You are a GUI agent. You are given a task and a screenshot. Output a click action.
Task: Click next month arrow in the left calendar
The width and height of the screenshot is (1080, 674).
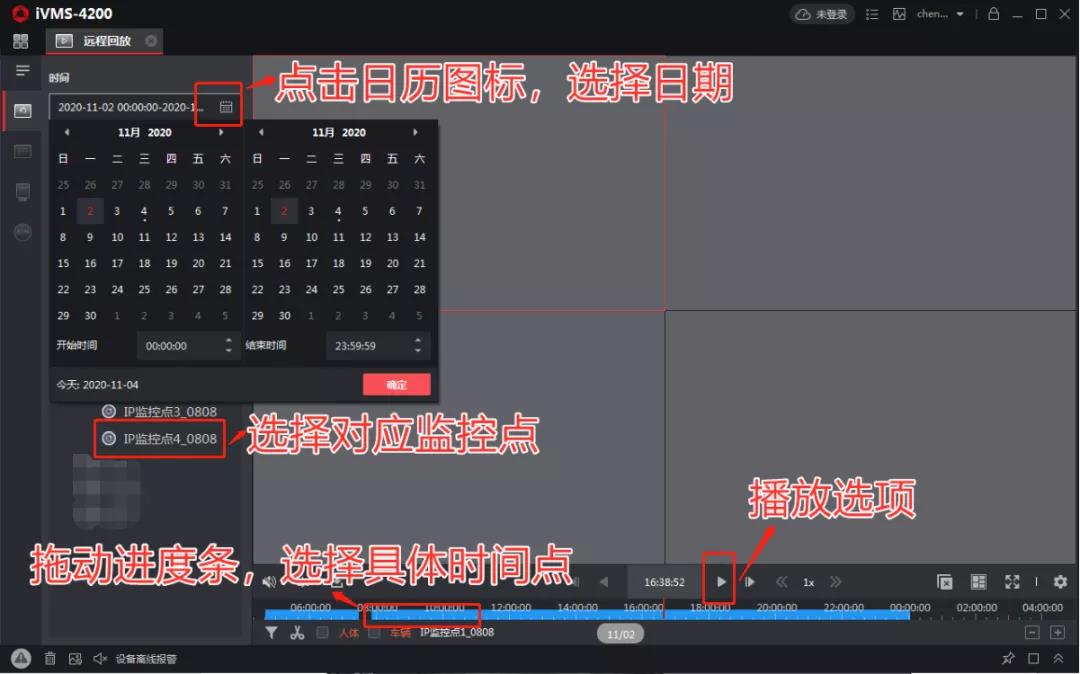coord(222,131)
